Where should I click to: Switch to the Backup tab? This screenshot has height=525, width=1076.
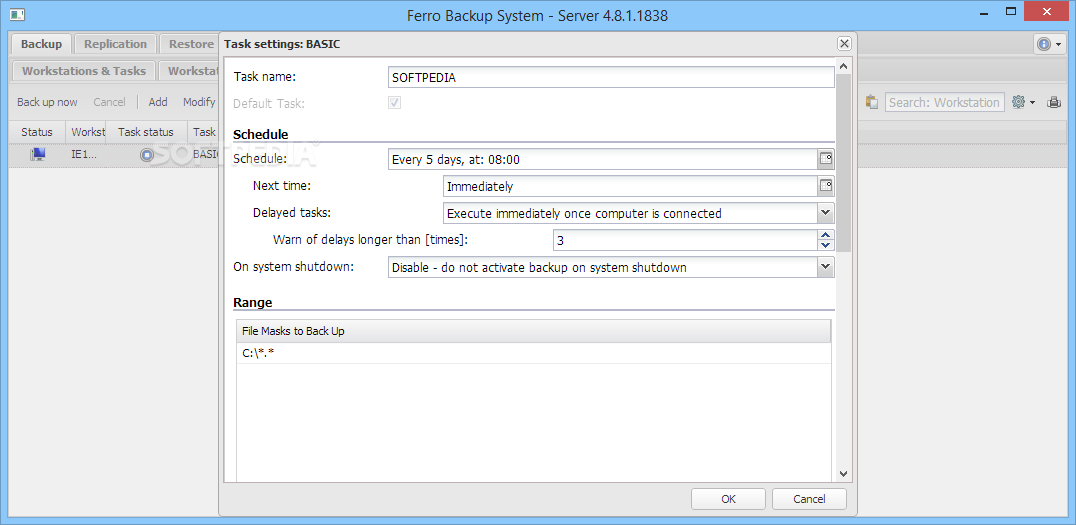coord(41,44)
